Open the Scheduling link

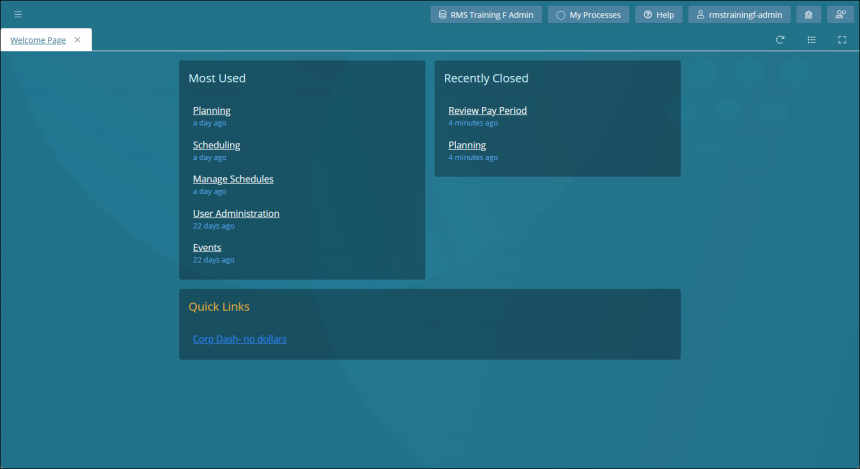216,145
